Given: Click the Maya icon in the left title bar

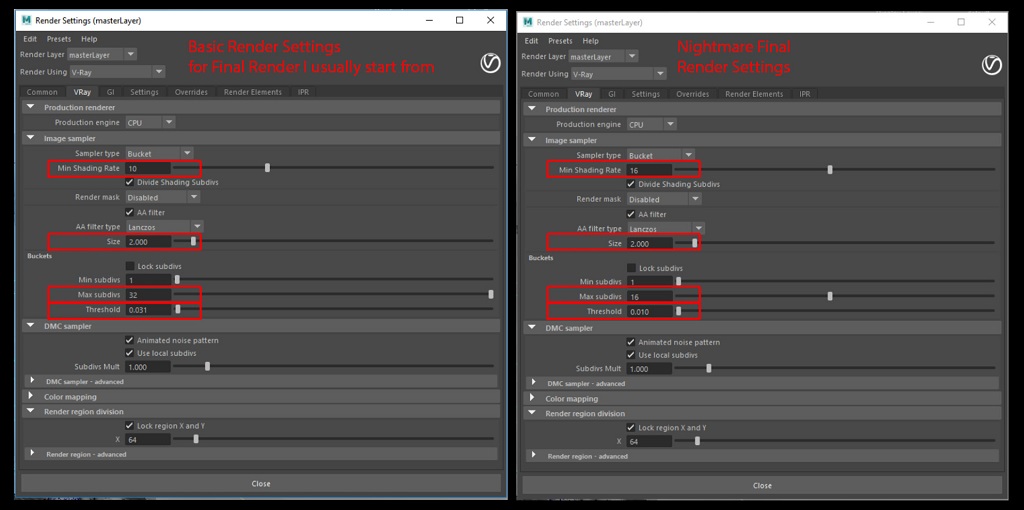Looking at the screenshot, I should click(x=26, y=20).
